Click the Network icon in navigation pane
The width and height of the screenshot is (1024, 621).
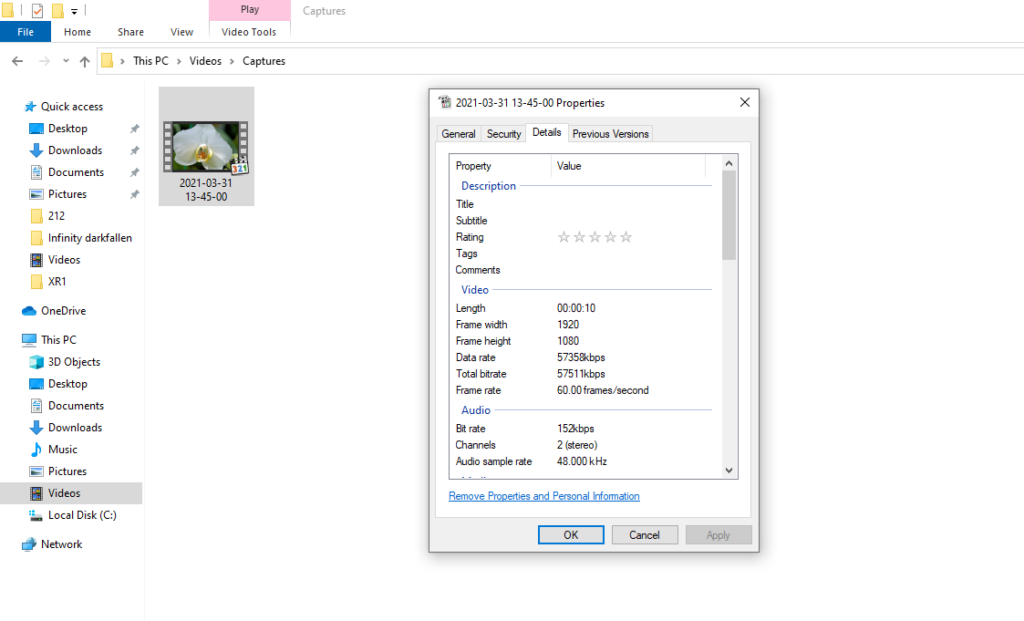click(x=29, y=544)
